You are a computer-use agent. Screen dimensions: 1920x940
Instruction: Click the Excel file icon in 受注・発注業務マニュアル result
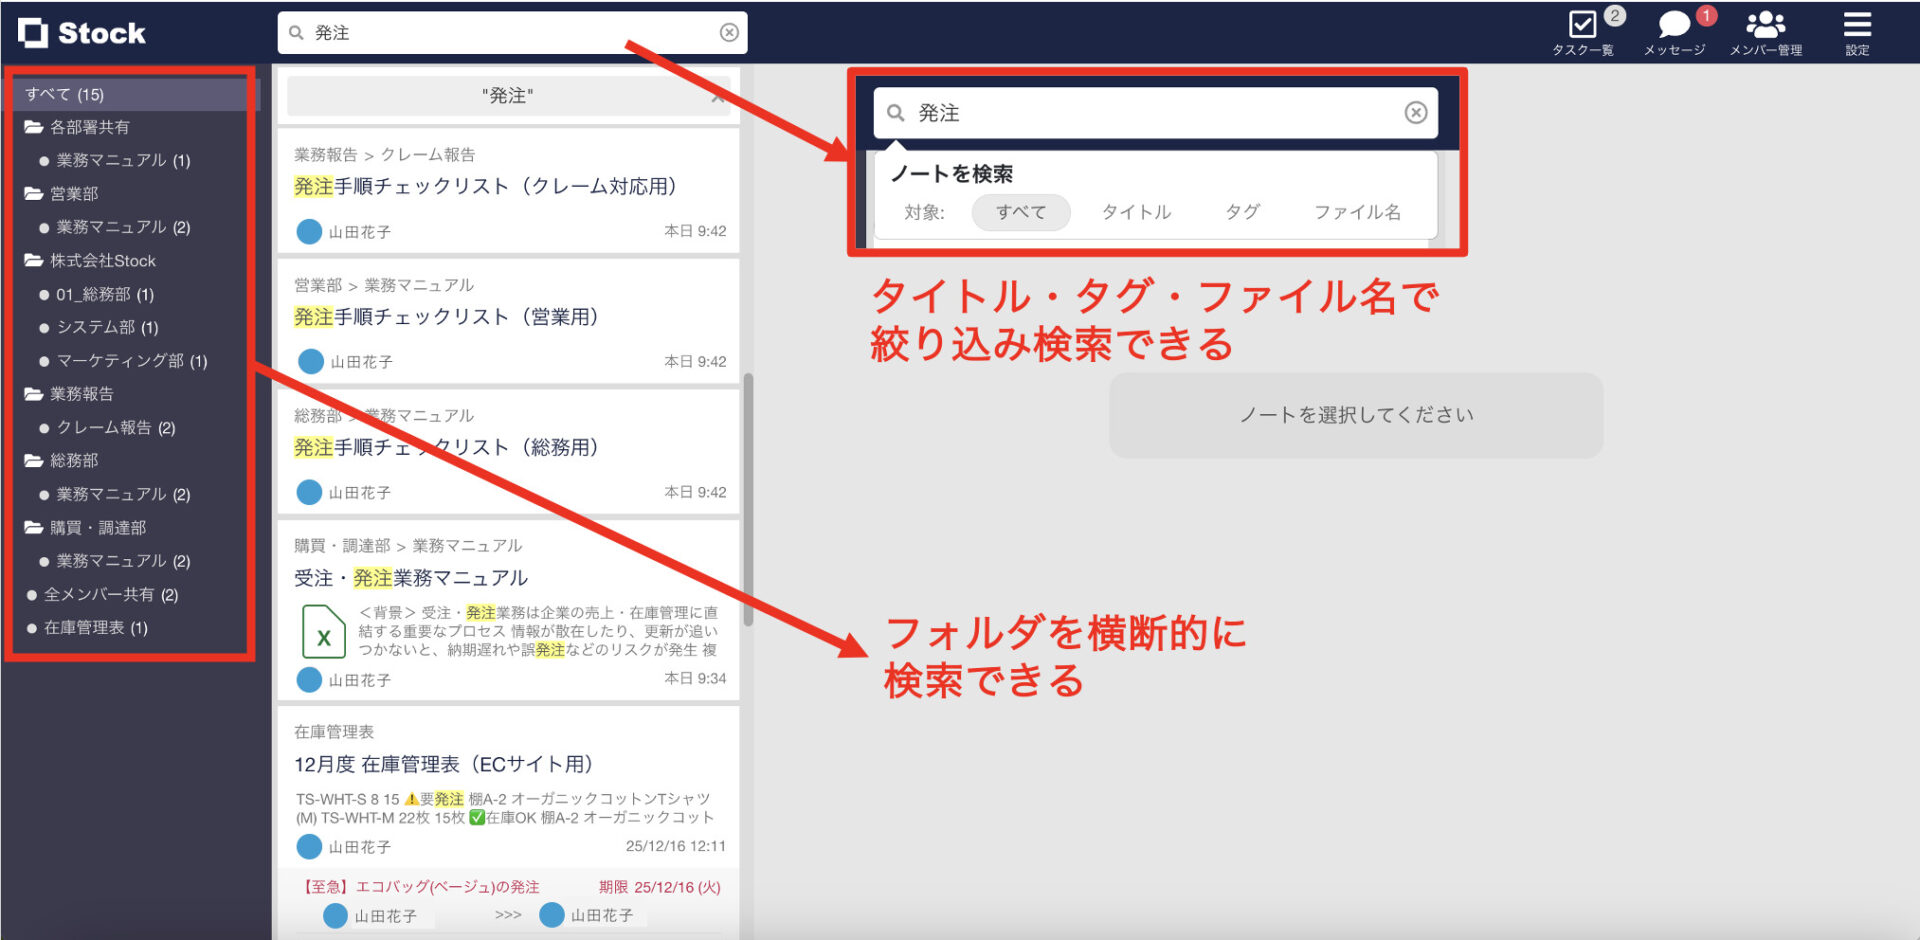pyautogui.click(x=322, y=633)
